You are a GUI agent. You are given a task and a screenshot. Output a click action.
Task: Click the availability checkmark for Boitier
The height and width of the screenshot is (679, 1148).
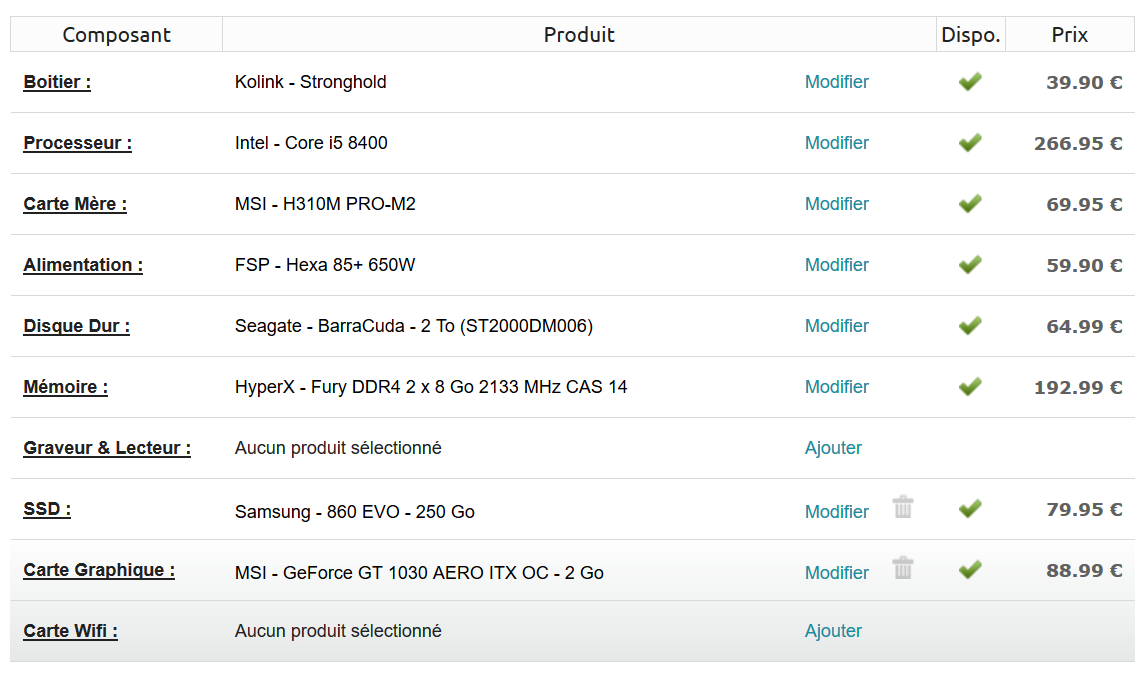(x=969, y=82)
